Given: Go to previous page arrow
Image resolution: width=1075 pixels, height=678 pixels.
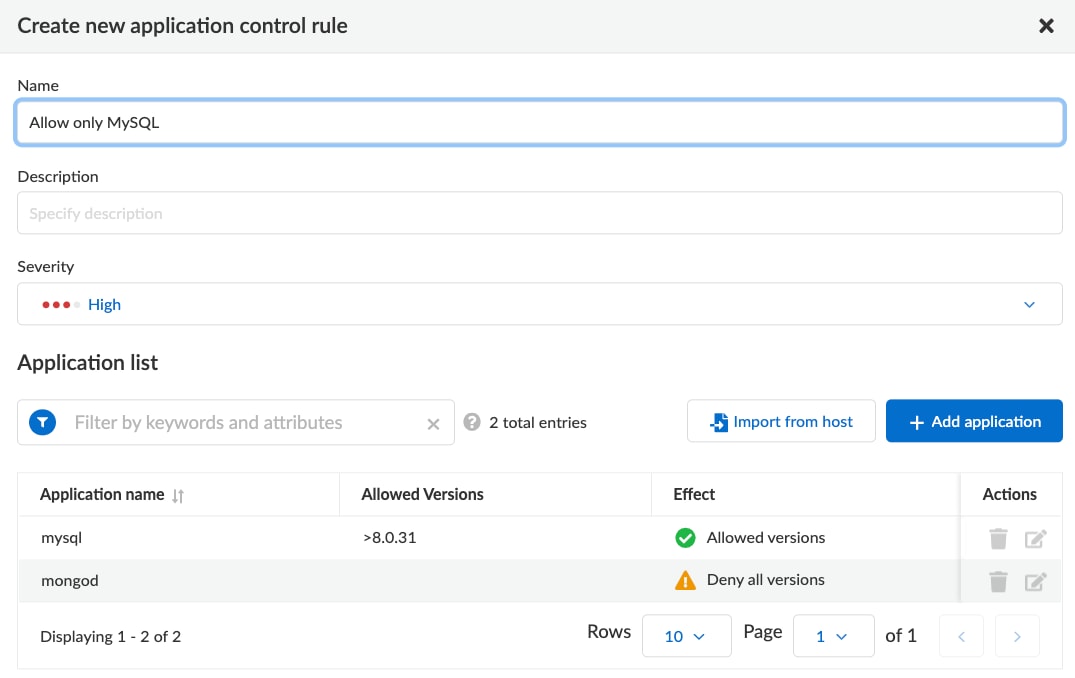Looking at the screenshot, I should click(x=961, y=636).
